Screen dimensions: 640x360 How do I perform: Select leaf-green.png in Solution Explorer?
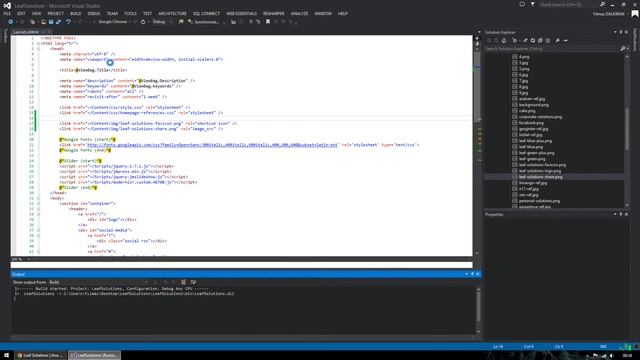[x=532, y=159]
